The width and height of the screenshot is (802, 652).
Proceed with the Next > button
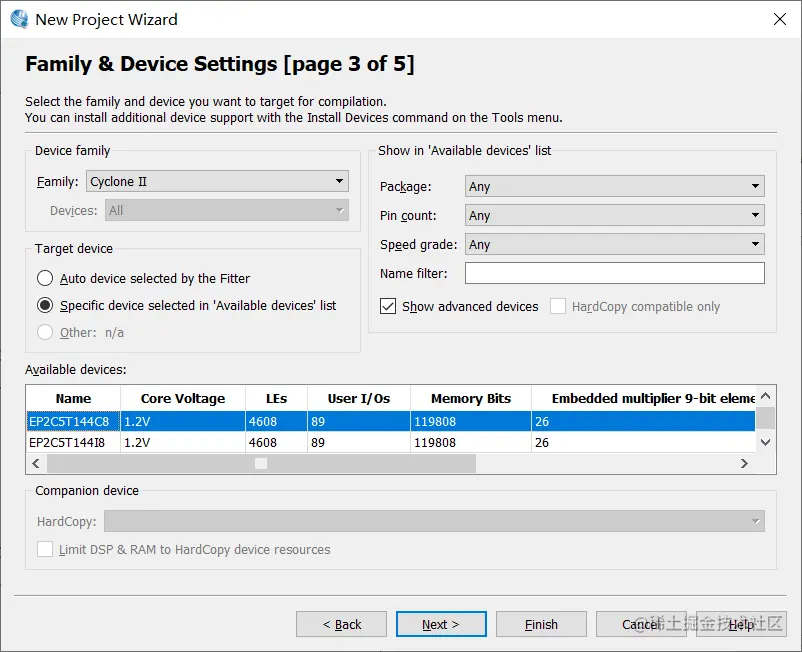pos(441,624)
